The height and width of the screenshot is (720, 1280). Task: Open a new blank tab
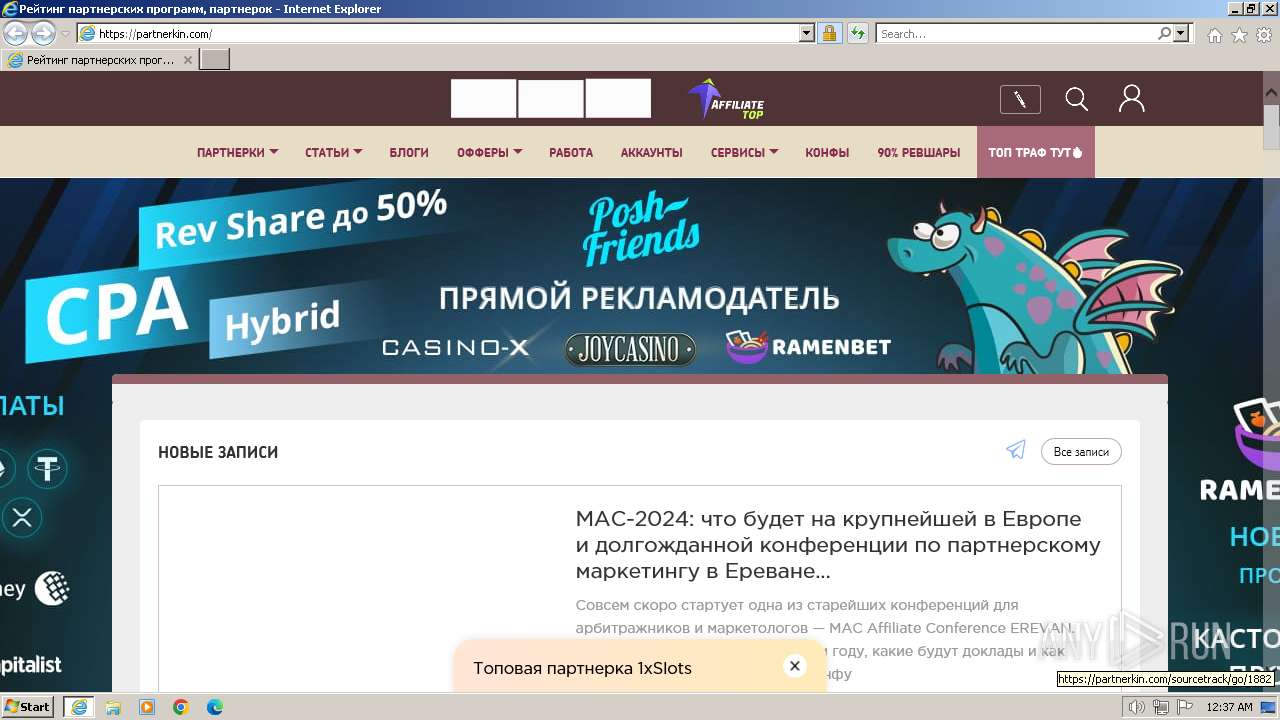coord(215,60)
